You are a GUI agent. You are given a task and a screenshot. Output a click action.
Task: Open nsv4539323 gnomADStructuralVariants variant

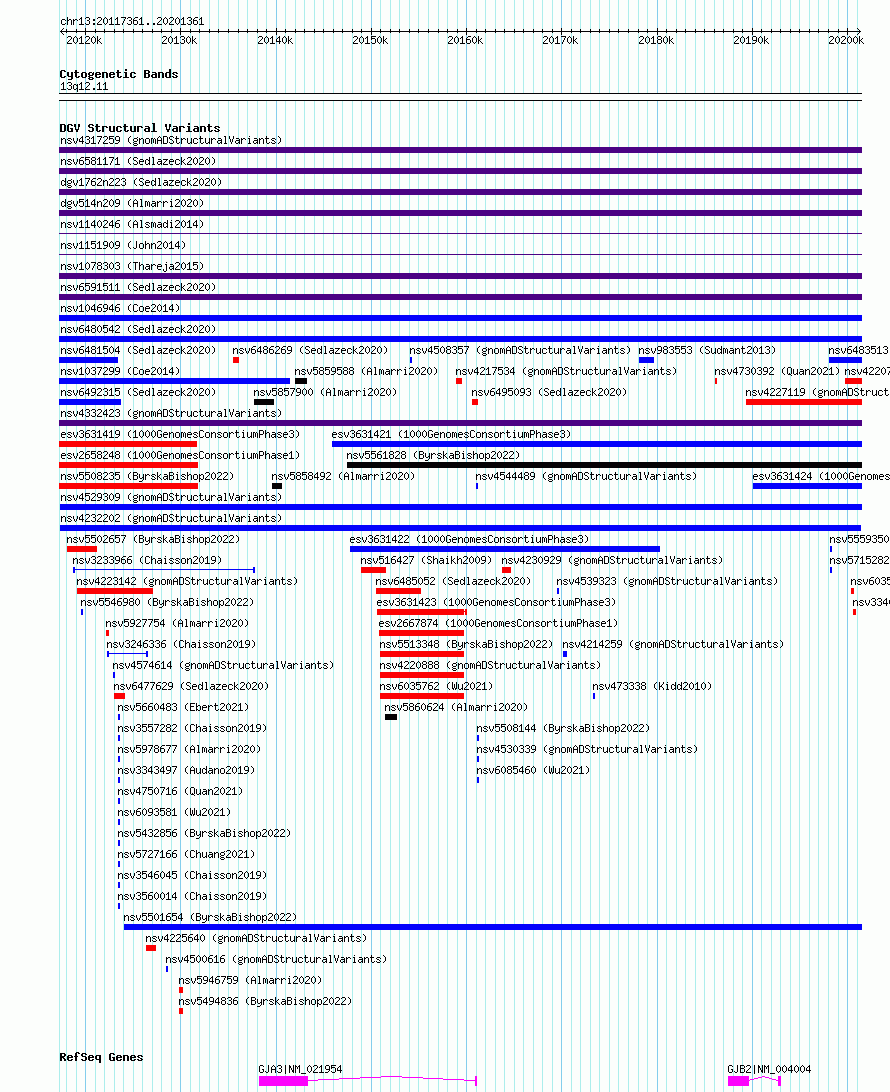point(667,581)
